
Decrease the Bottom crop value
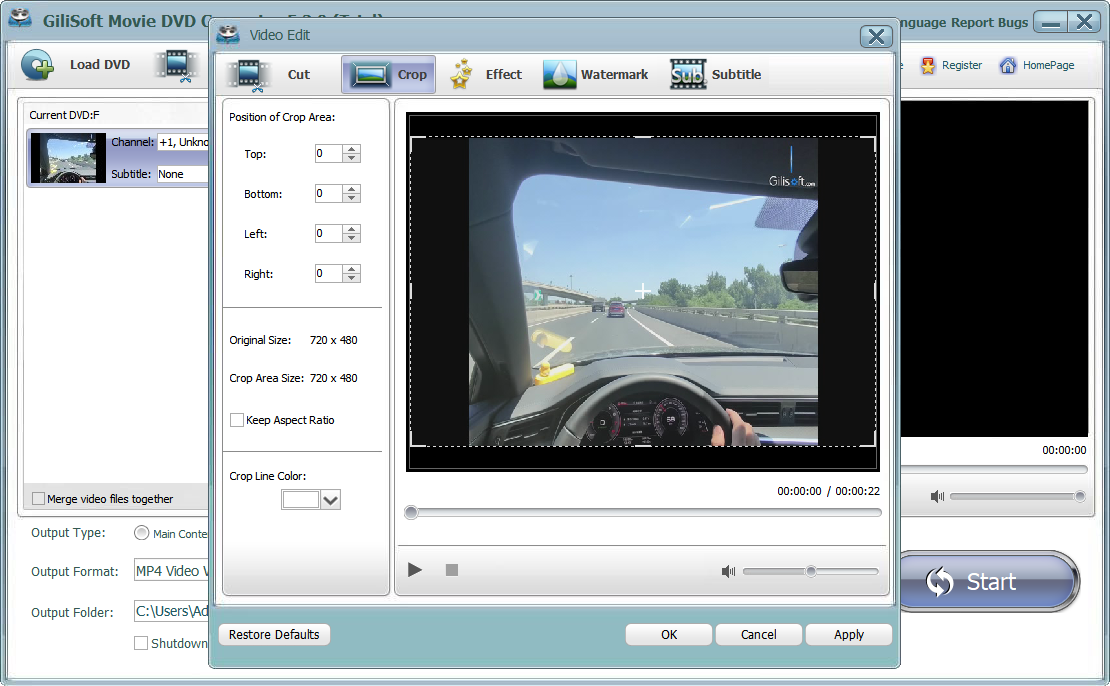(352, 198)
